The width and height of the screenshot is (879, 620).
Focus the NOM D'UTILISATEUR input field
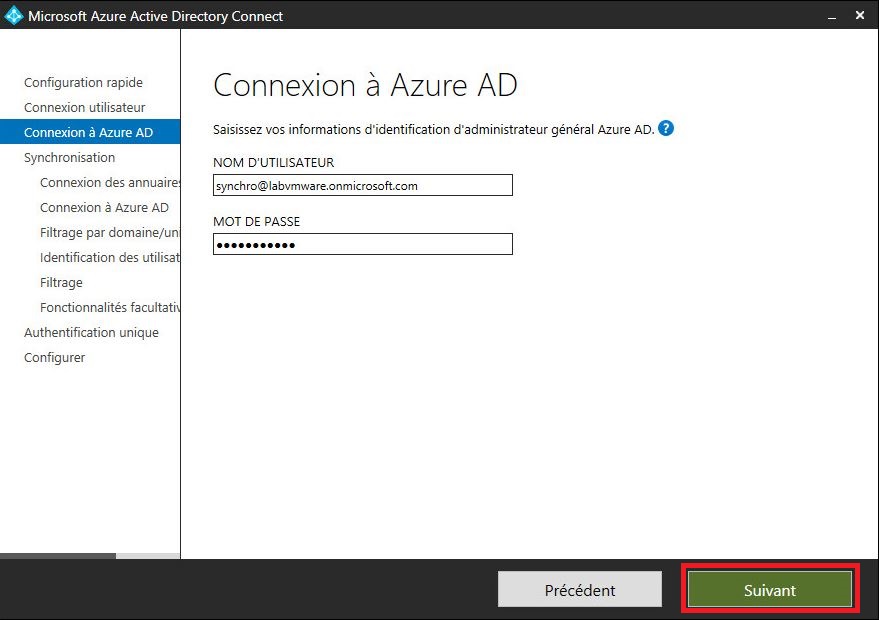(363, 185)
